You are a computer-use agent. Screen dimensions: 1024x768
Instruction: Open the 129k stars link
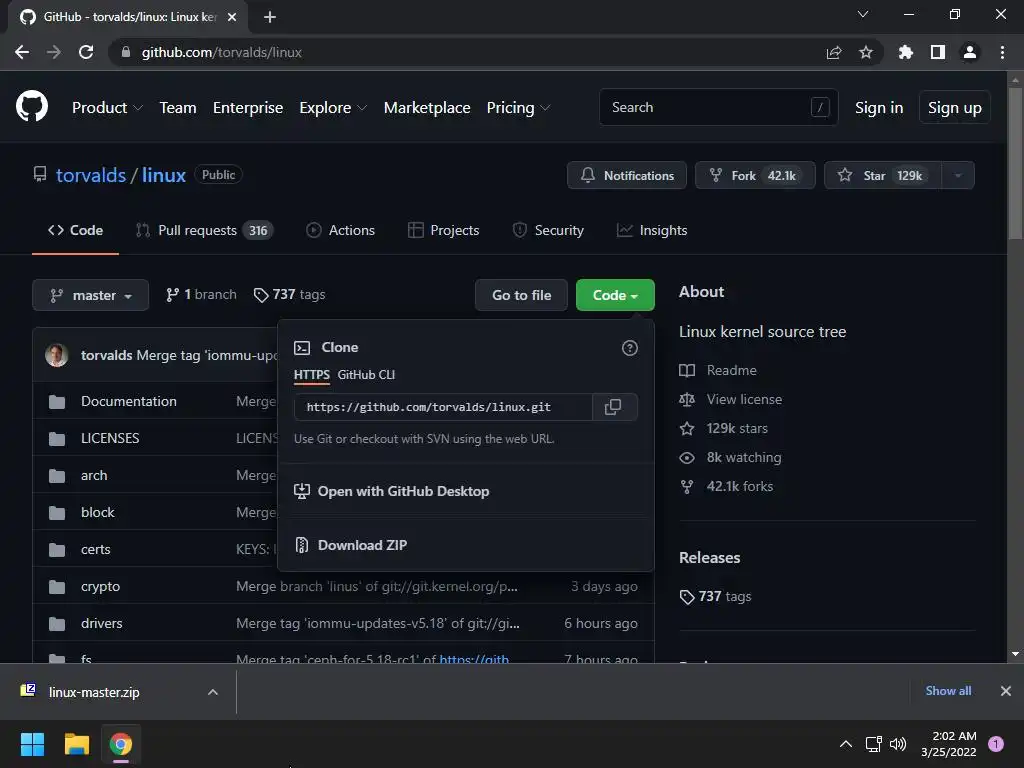(x=724, y=428)
